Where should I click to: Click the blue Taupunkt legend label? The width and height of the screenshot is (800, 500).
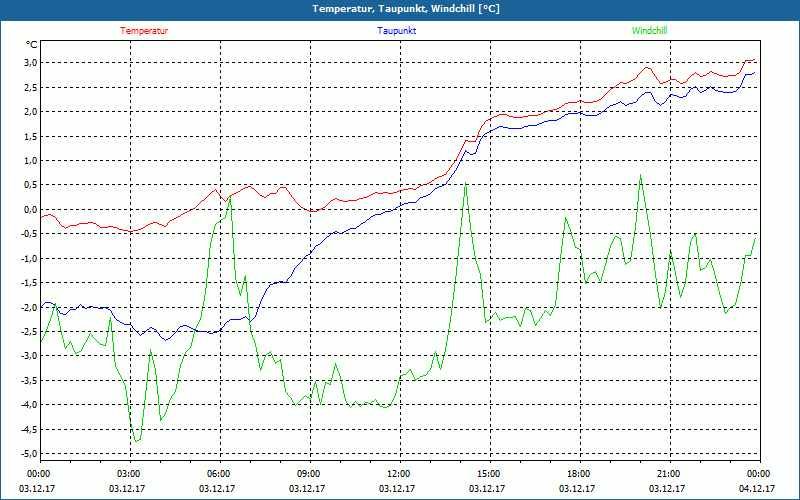(396, 31)
